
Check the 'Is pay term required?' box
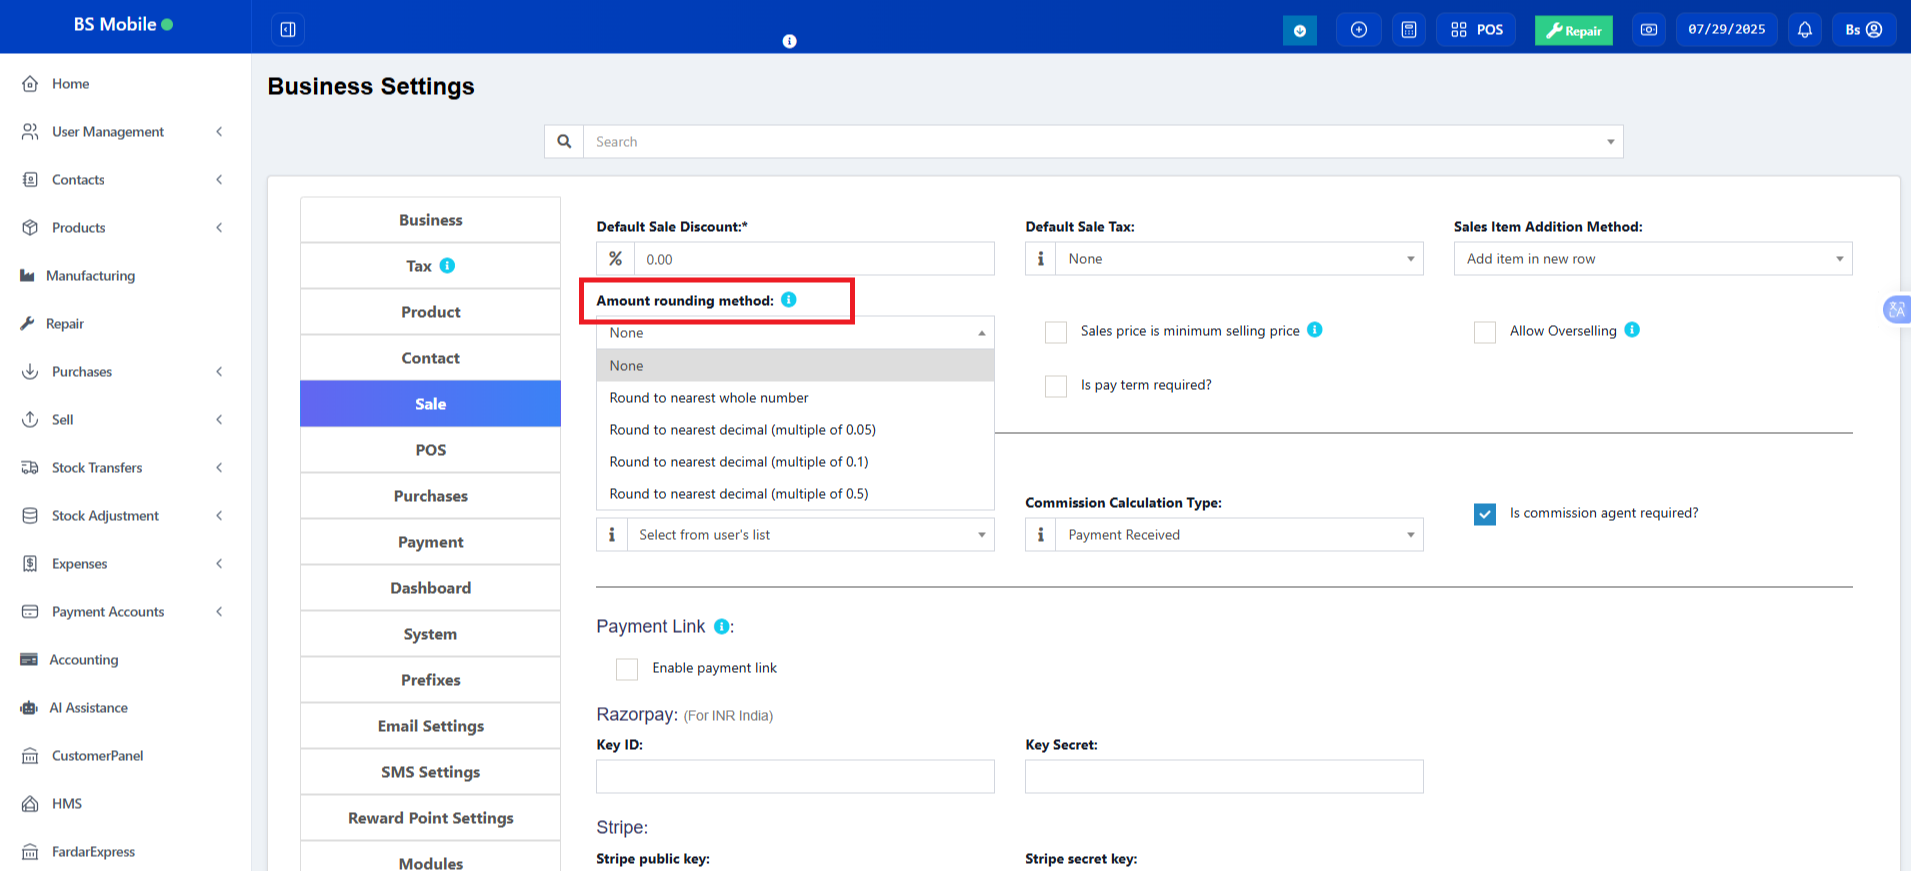coord(1055,386)
